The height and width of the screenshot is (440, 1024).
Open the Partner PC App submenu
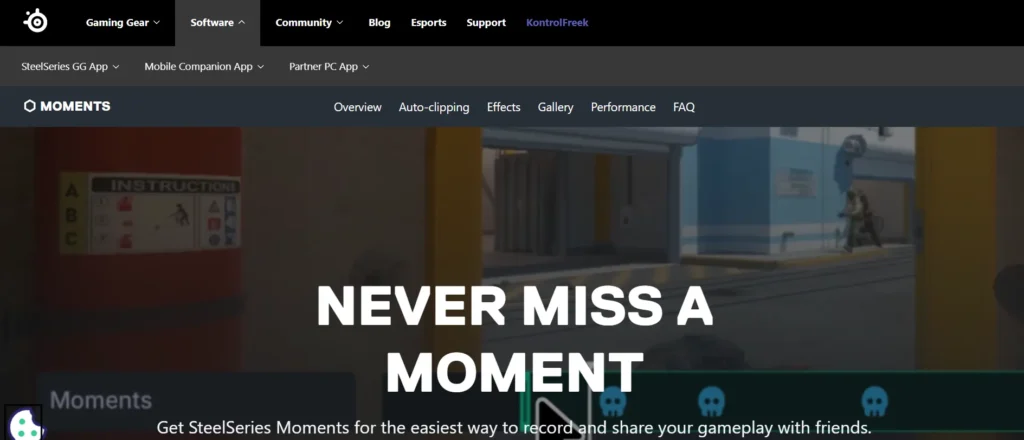[x=329, y=67]
